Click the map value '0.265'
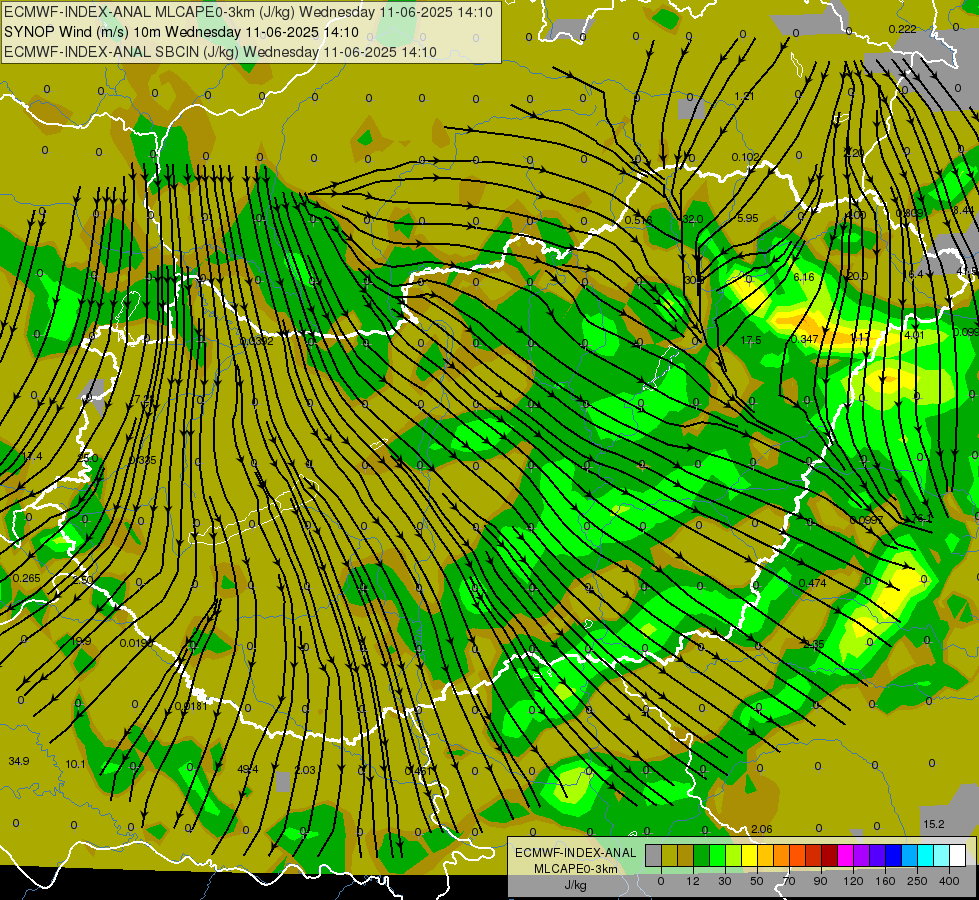979x900 pixels. (26, 578)
